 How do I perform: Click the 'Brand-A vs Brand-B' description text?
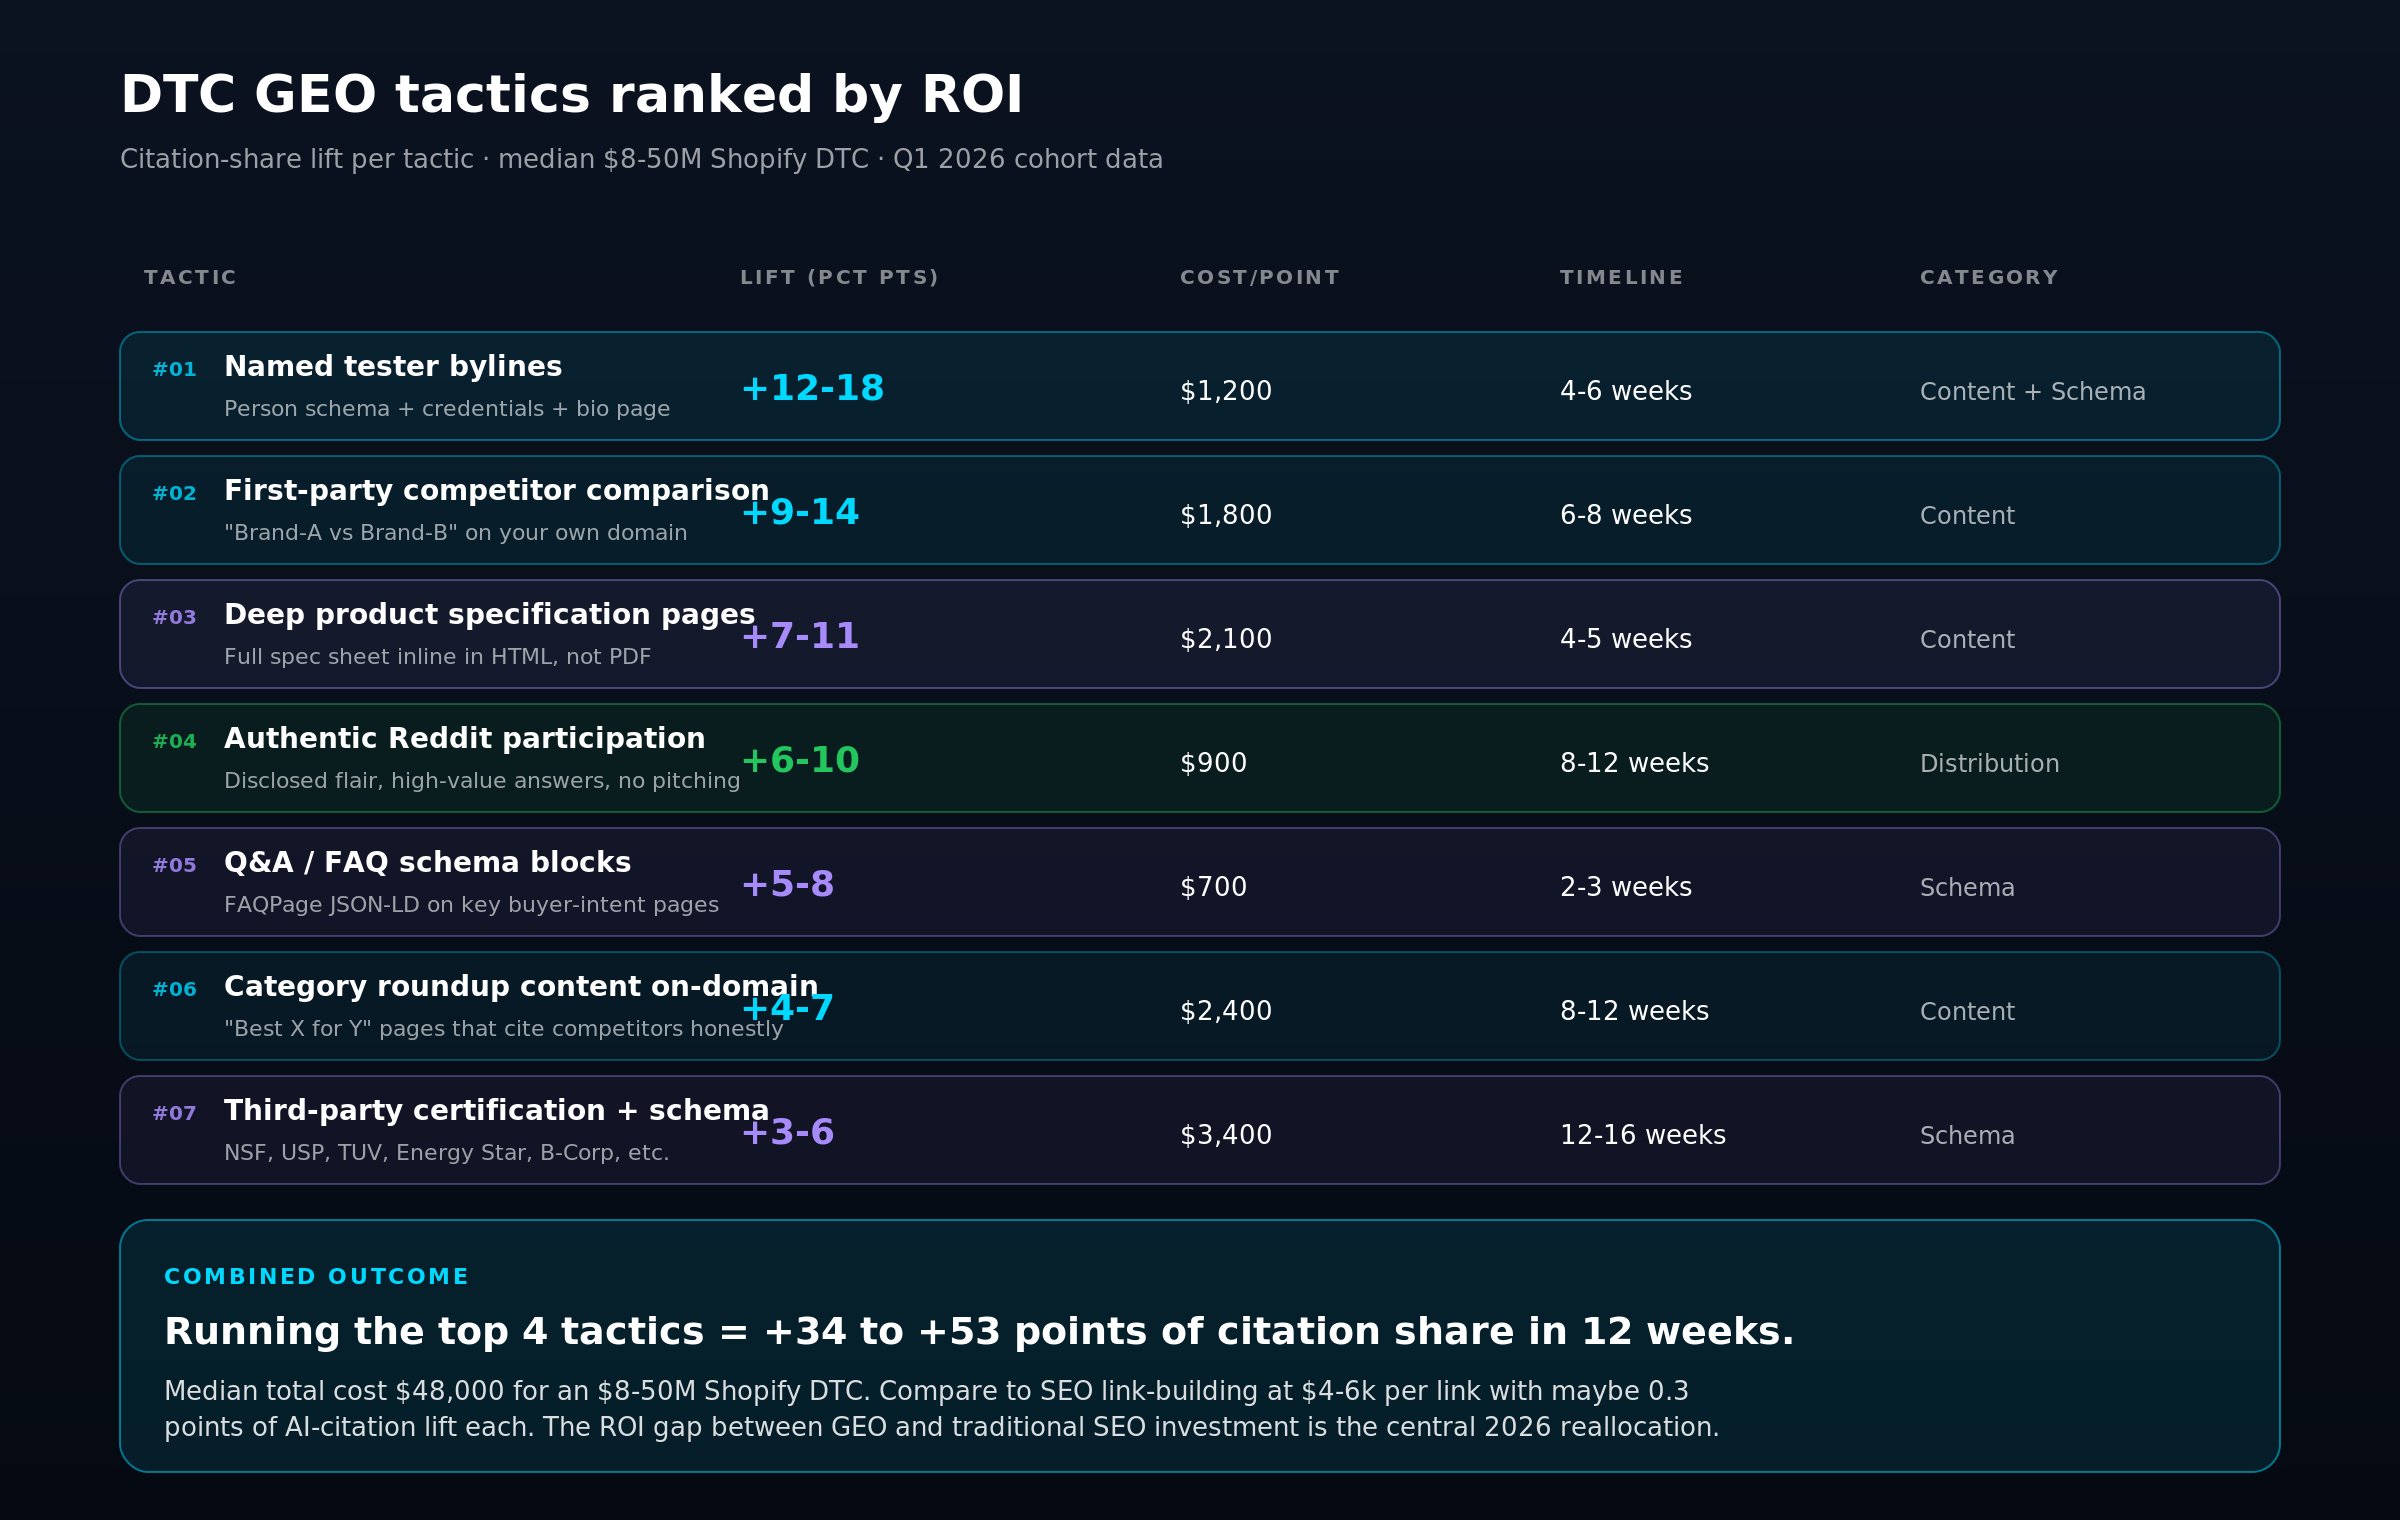tap(456, 533)
